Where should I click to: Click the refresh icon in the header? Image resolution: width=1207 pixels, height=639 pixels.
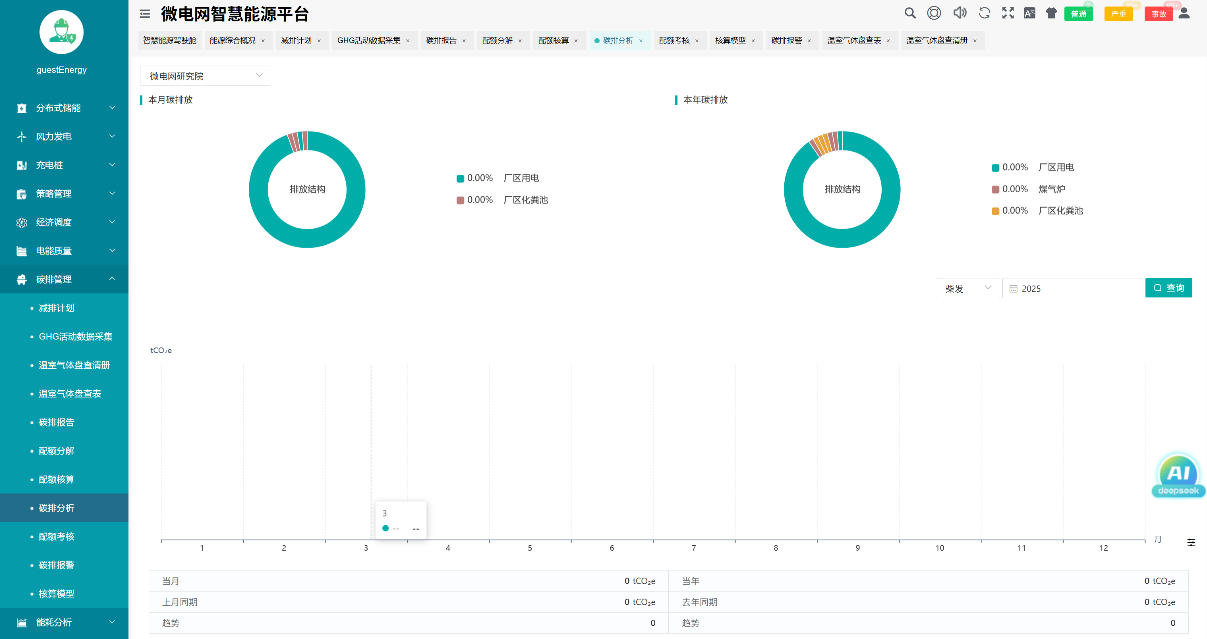[984, 13]
